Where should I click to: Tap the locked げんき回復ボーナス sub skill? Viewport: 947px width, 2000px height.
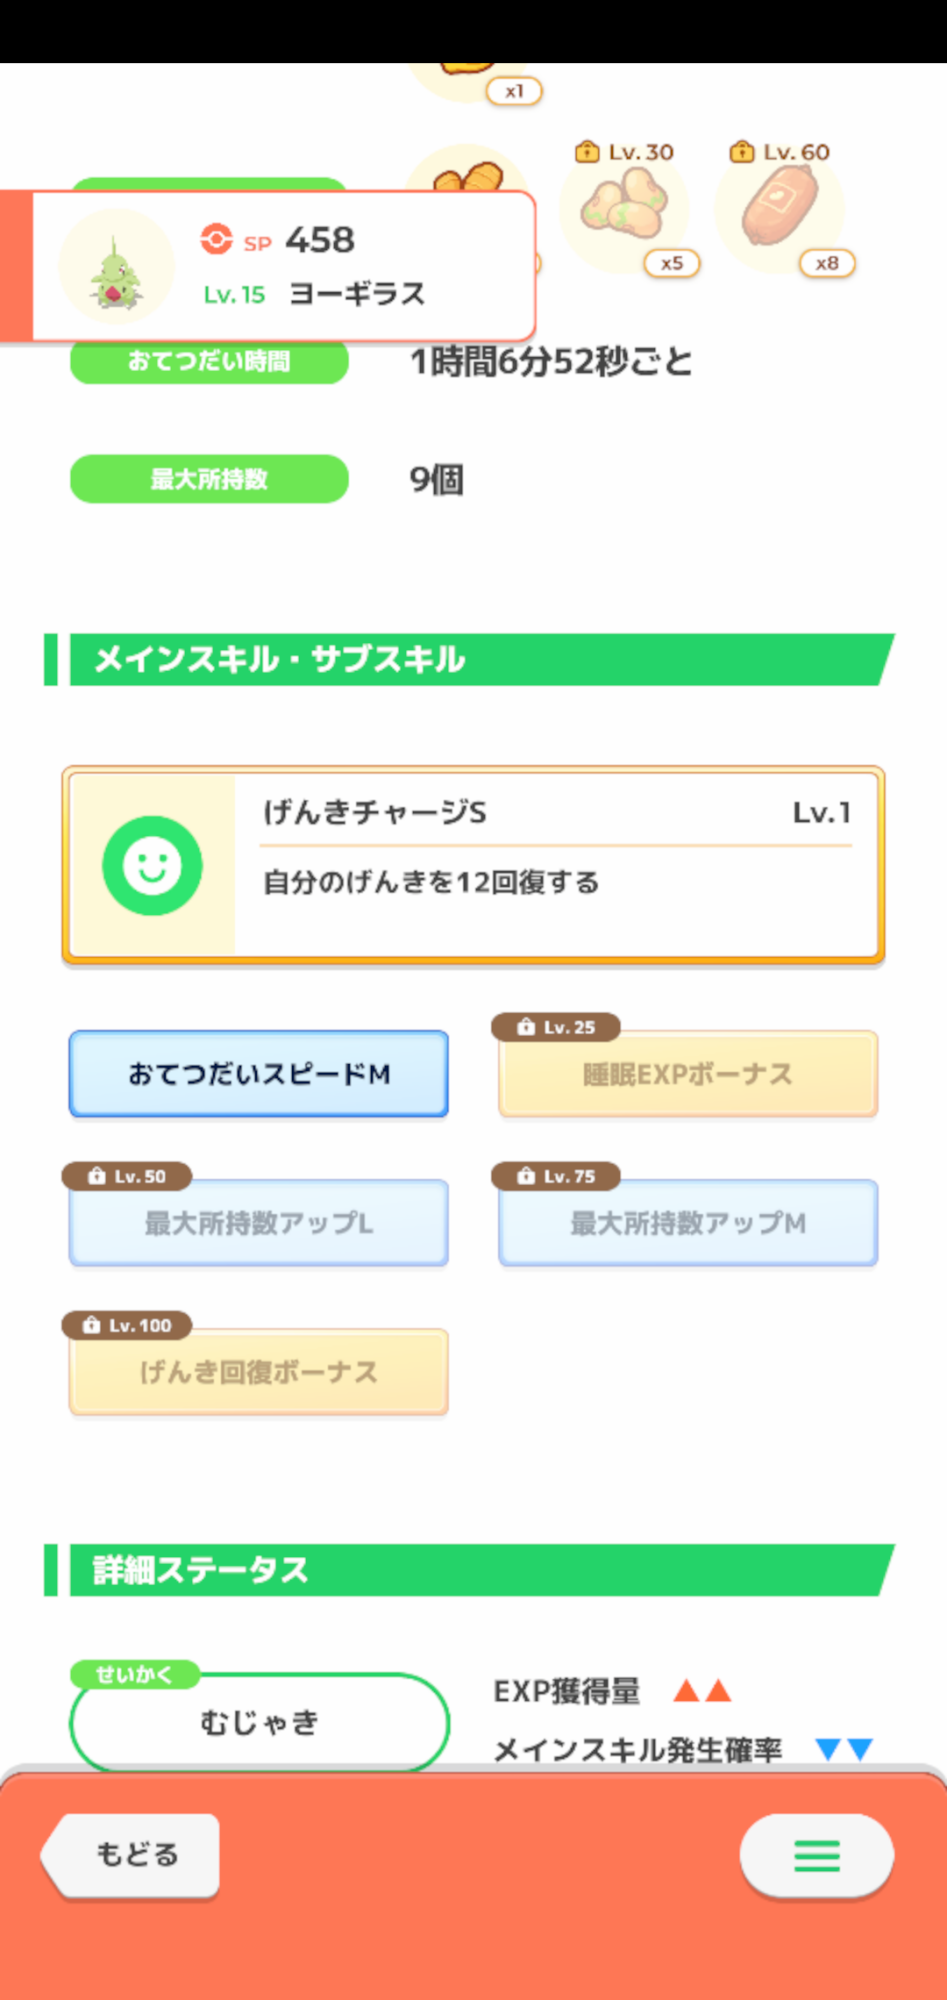point(259,1372)
